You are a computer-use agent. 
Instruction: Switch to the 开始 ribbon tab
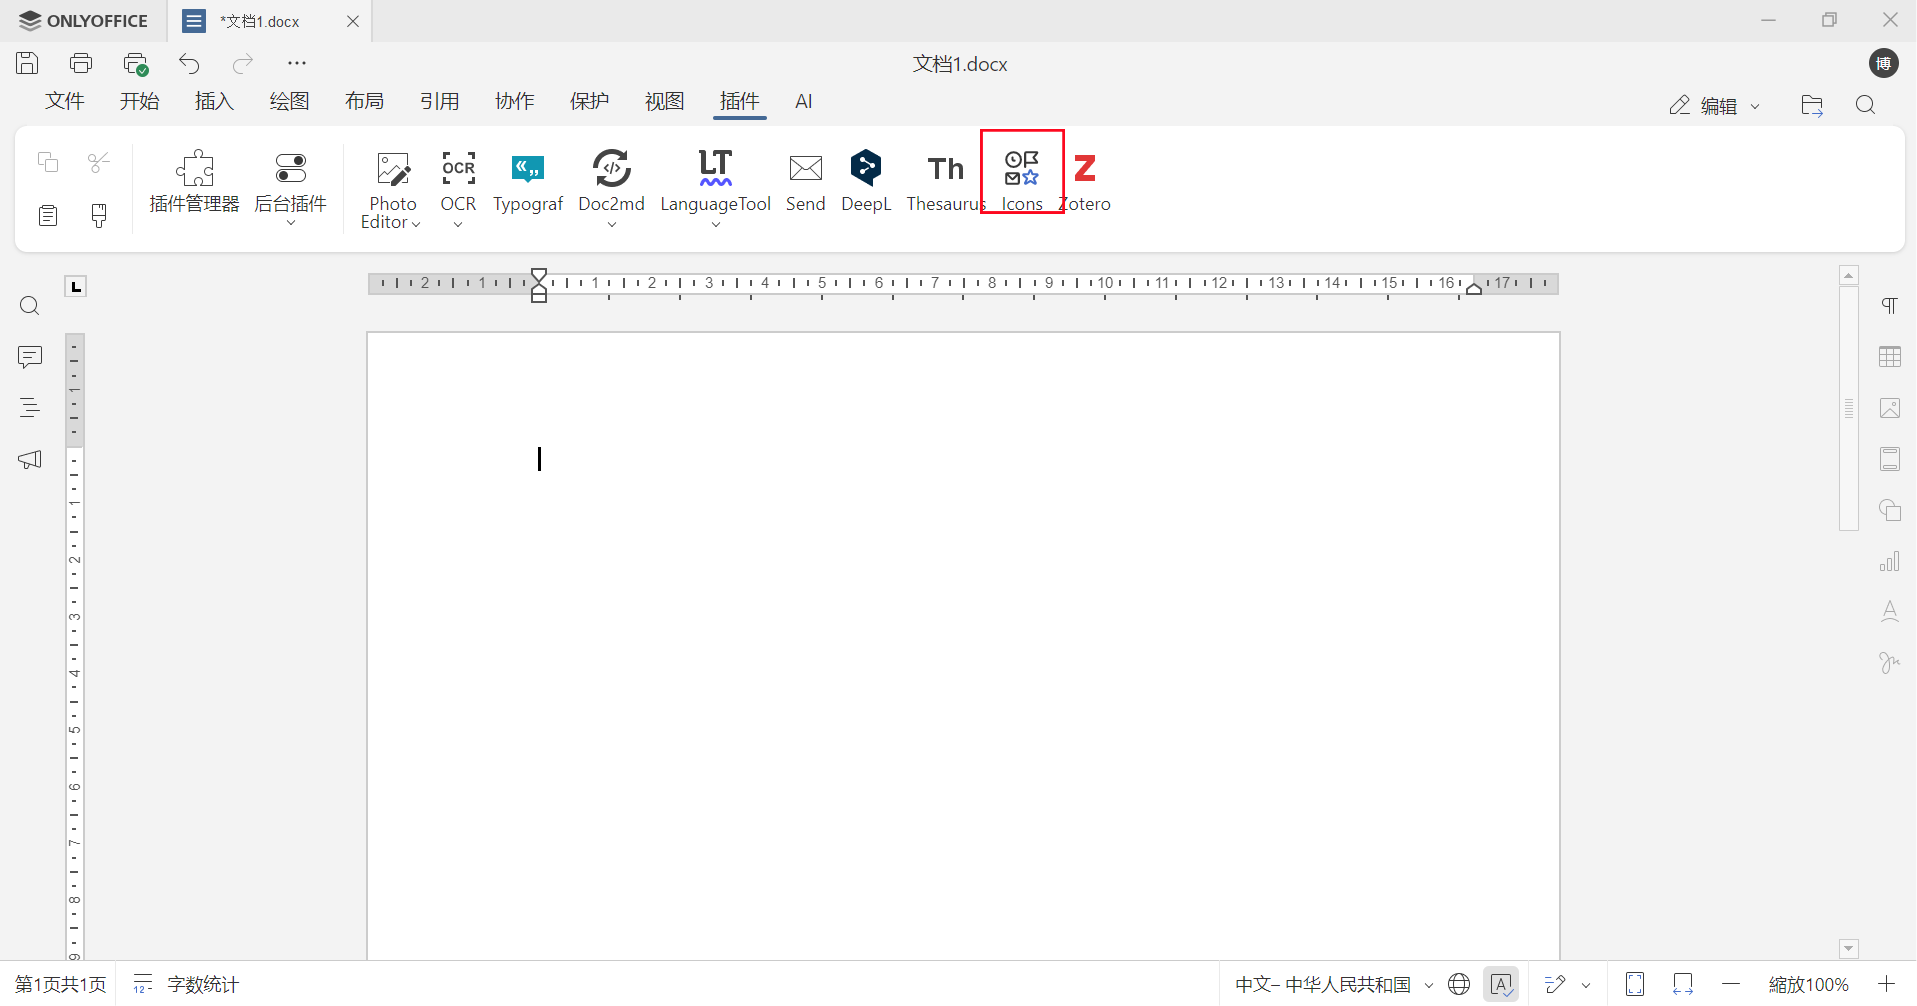[139, 101]
